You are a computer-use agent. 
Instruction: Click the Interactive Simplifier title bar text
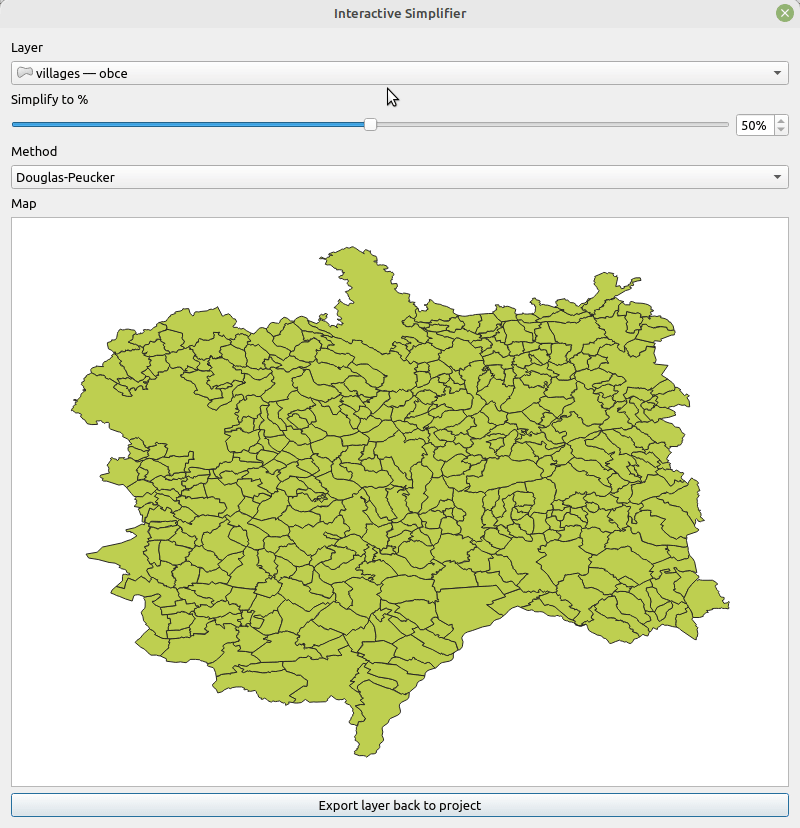point(400,13)
